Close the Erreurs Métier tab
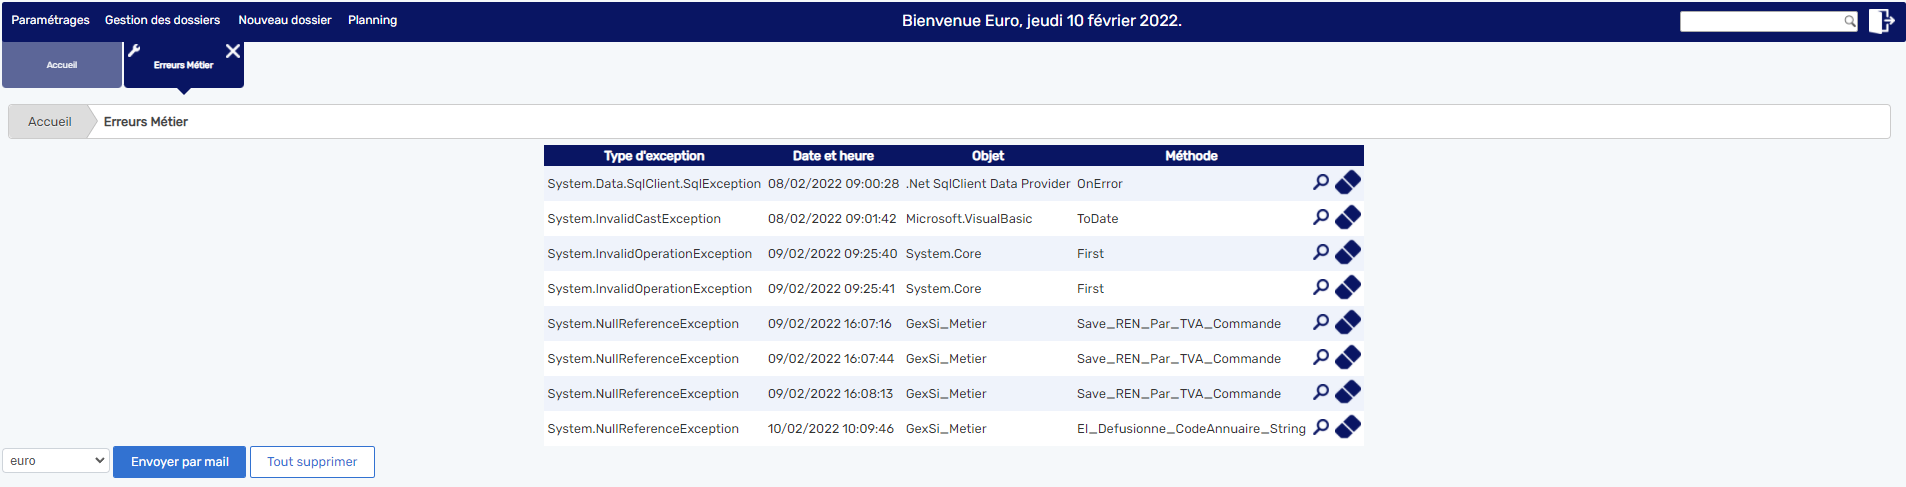This screenshot has height=487, width=1906. click(x=233, y=51)
